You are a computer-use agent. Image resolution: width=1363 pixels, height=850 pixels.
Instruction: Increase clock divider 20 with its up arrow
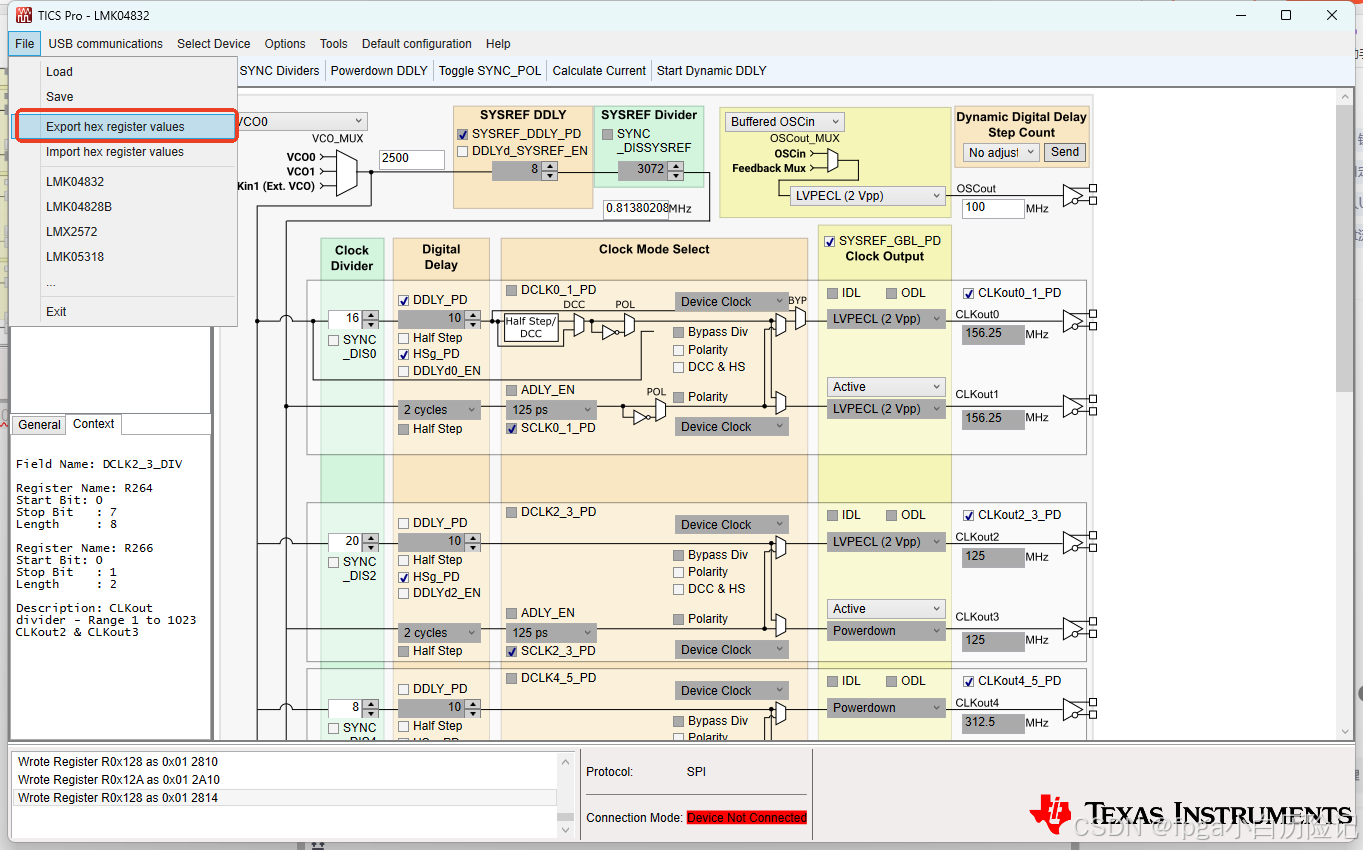point(371,537)
